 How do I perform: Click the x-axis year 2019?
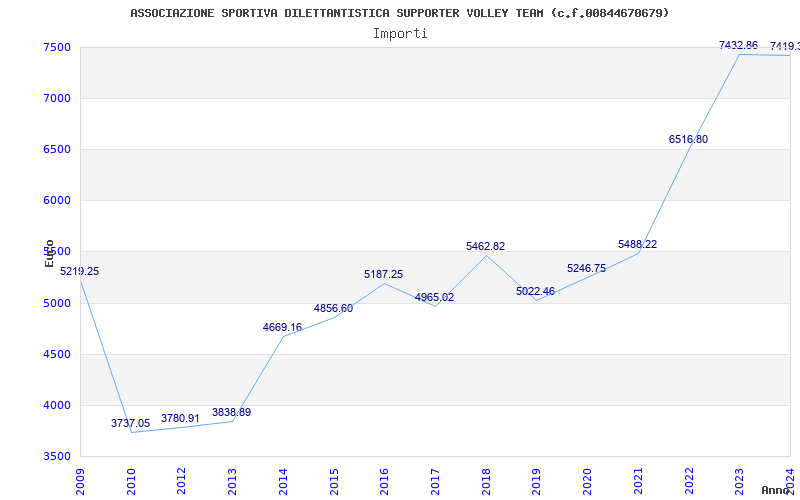(x=536, y=481)
